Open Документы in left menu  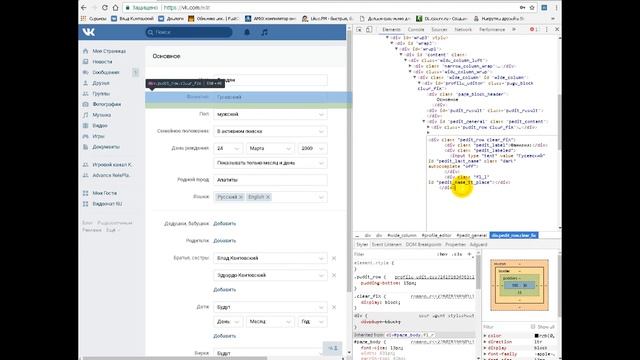106,147
